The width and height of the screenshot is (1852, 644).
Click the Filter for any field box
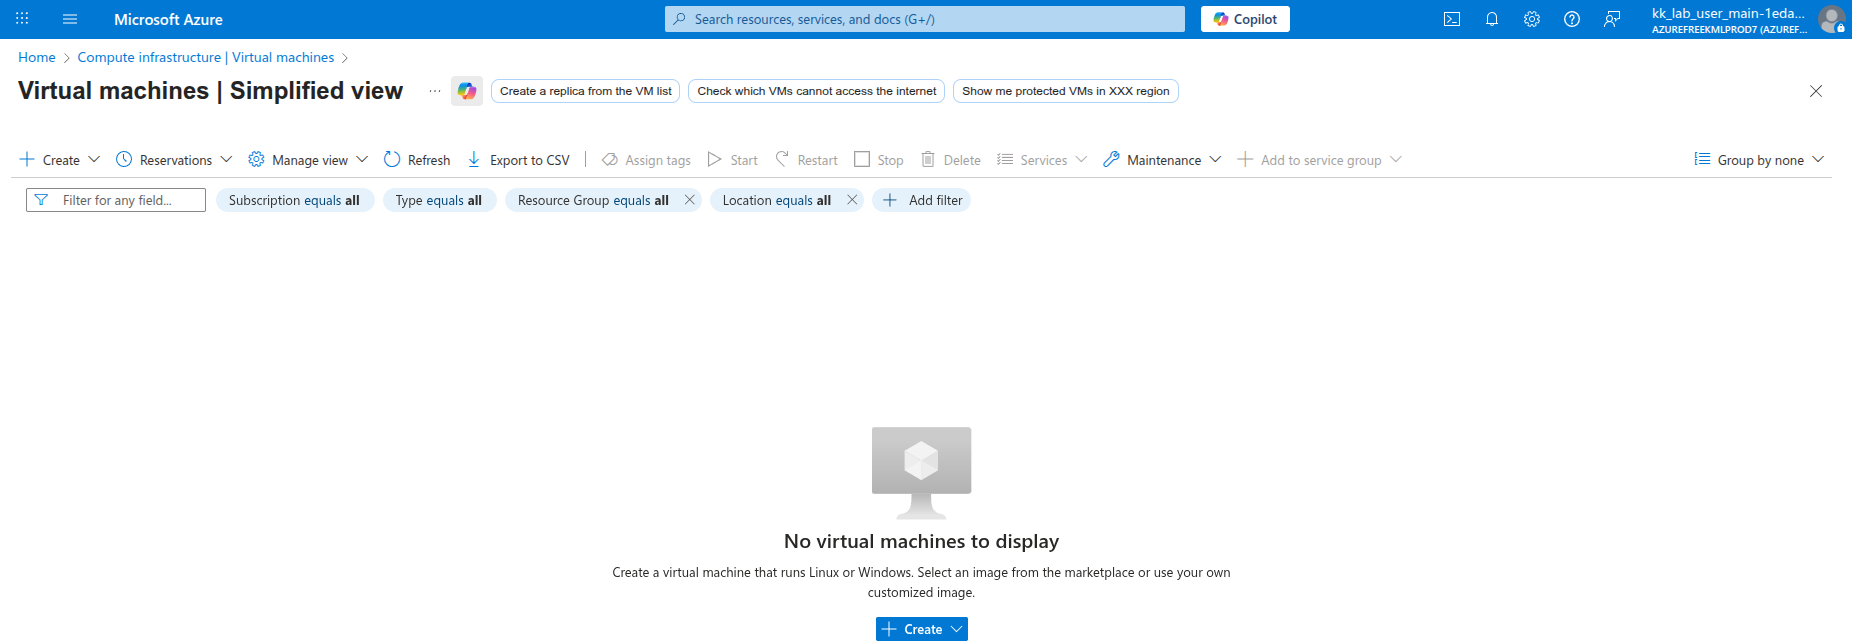click(116, 200)
